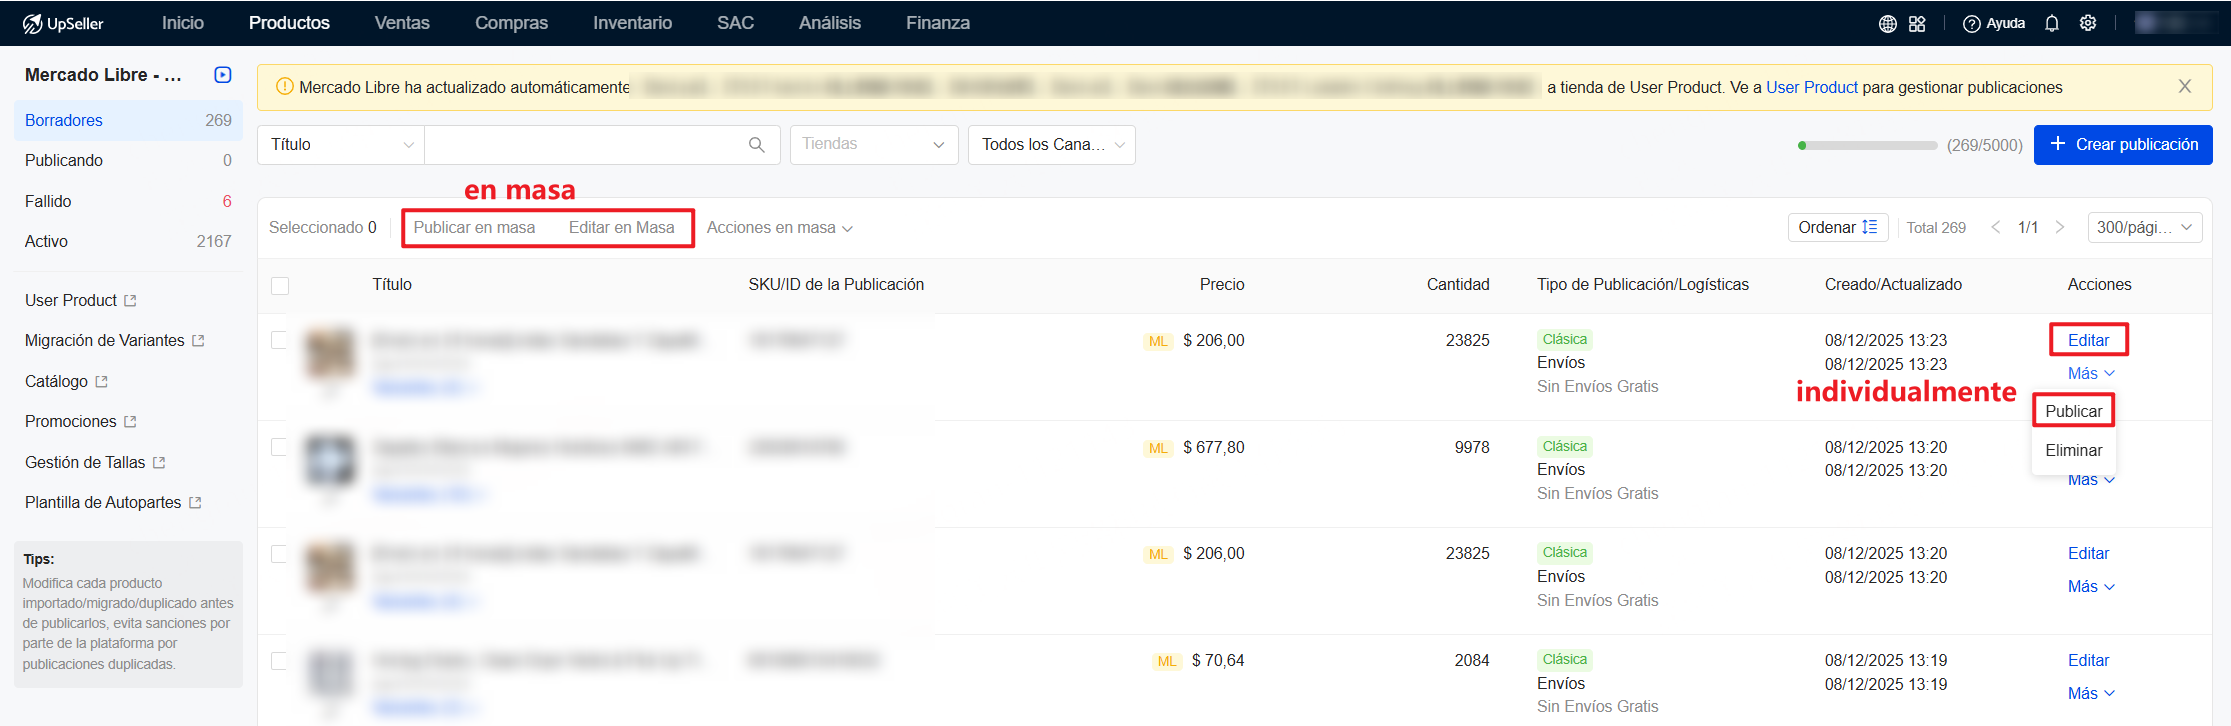Click the notification bell icon
Screen dimensions: 2231x726
(2052, 24)
